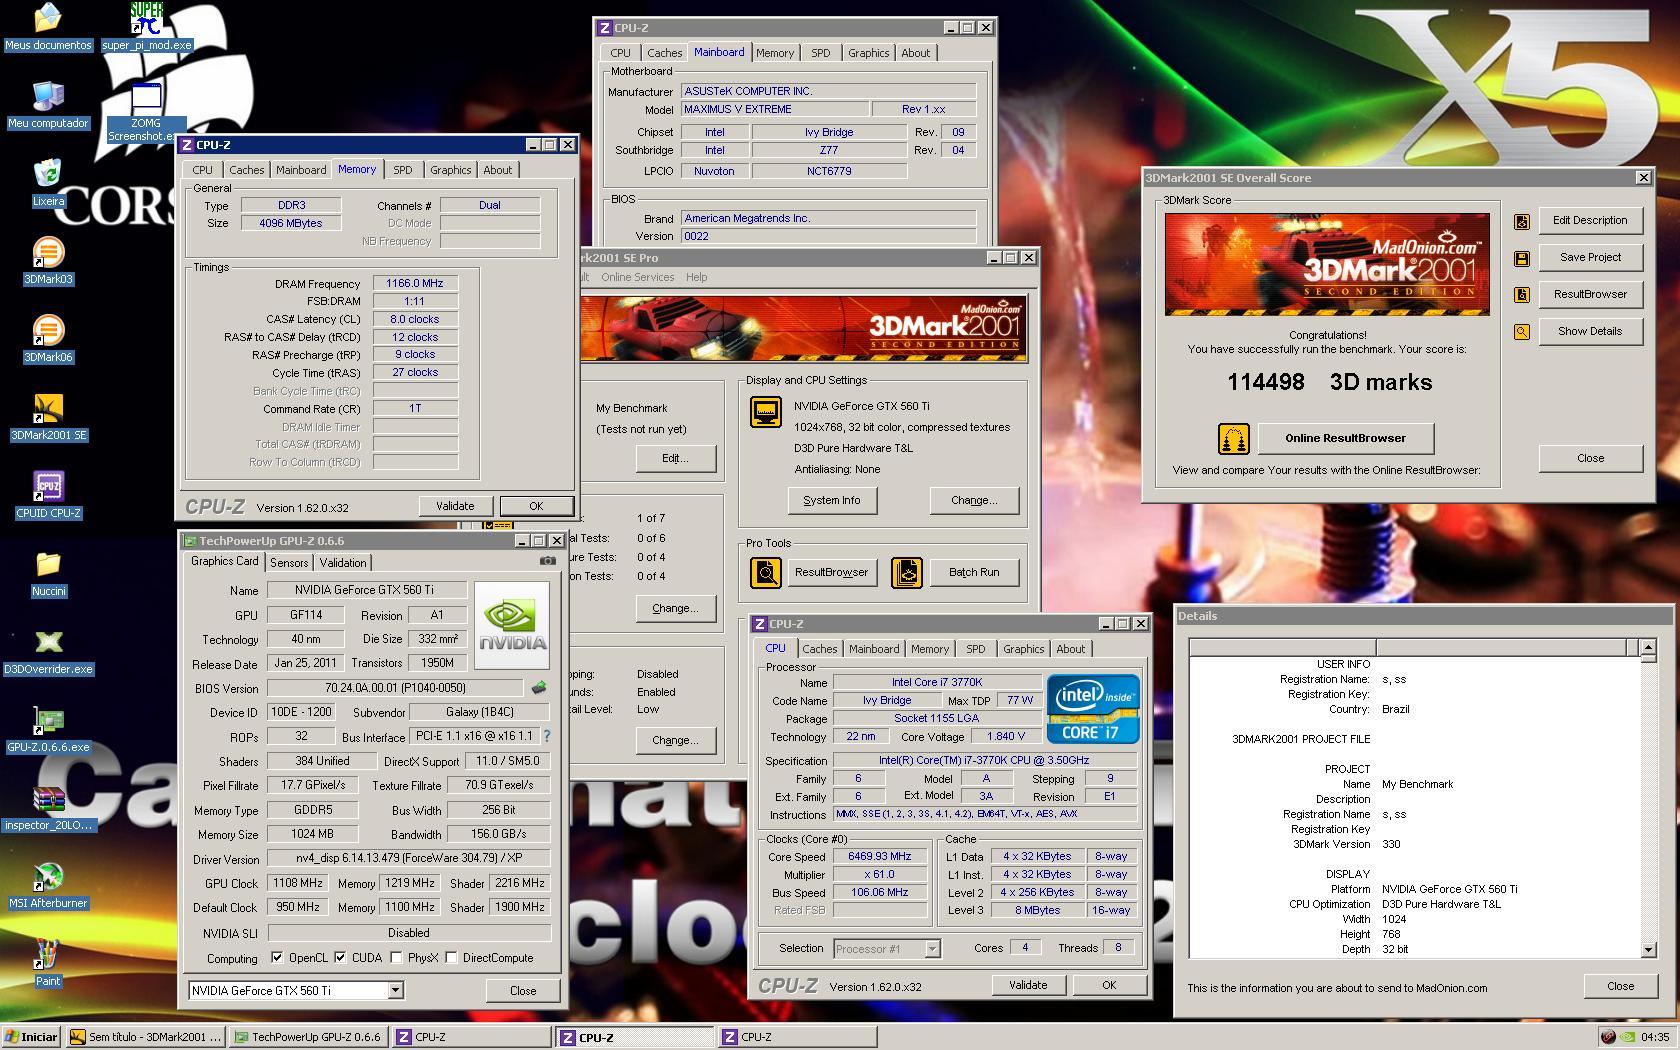Image resolution: width=1680 pixels, height=1050 pixels.
Task: Click the Online ResultBrowser icon
Action: (x=1234, y=438)
